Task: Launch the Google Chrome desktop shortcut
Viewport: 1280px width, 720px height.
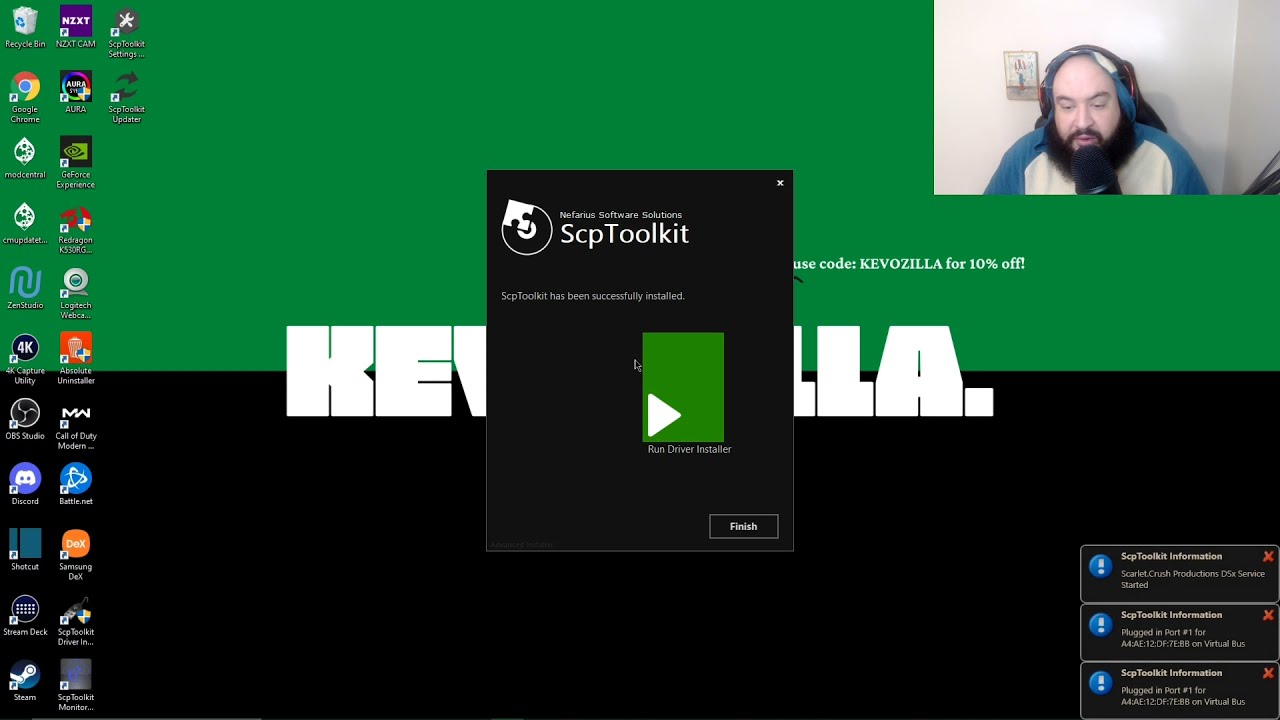Action: click(x=25, y=97)
